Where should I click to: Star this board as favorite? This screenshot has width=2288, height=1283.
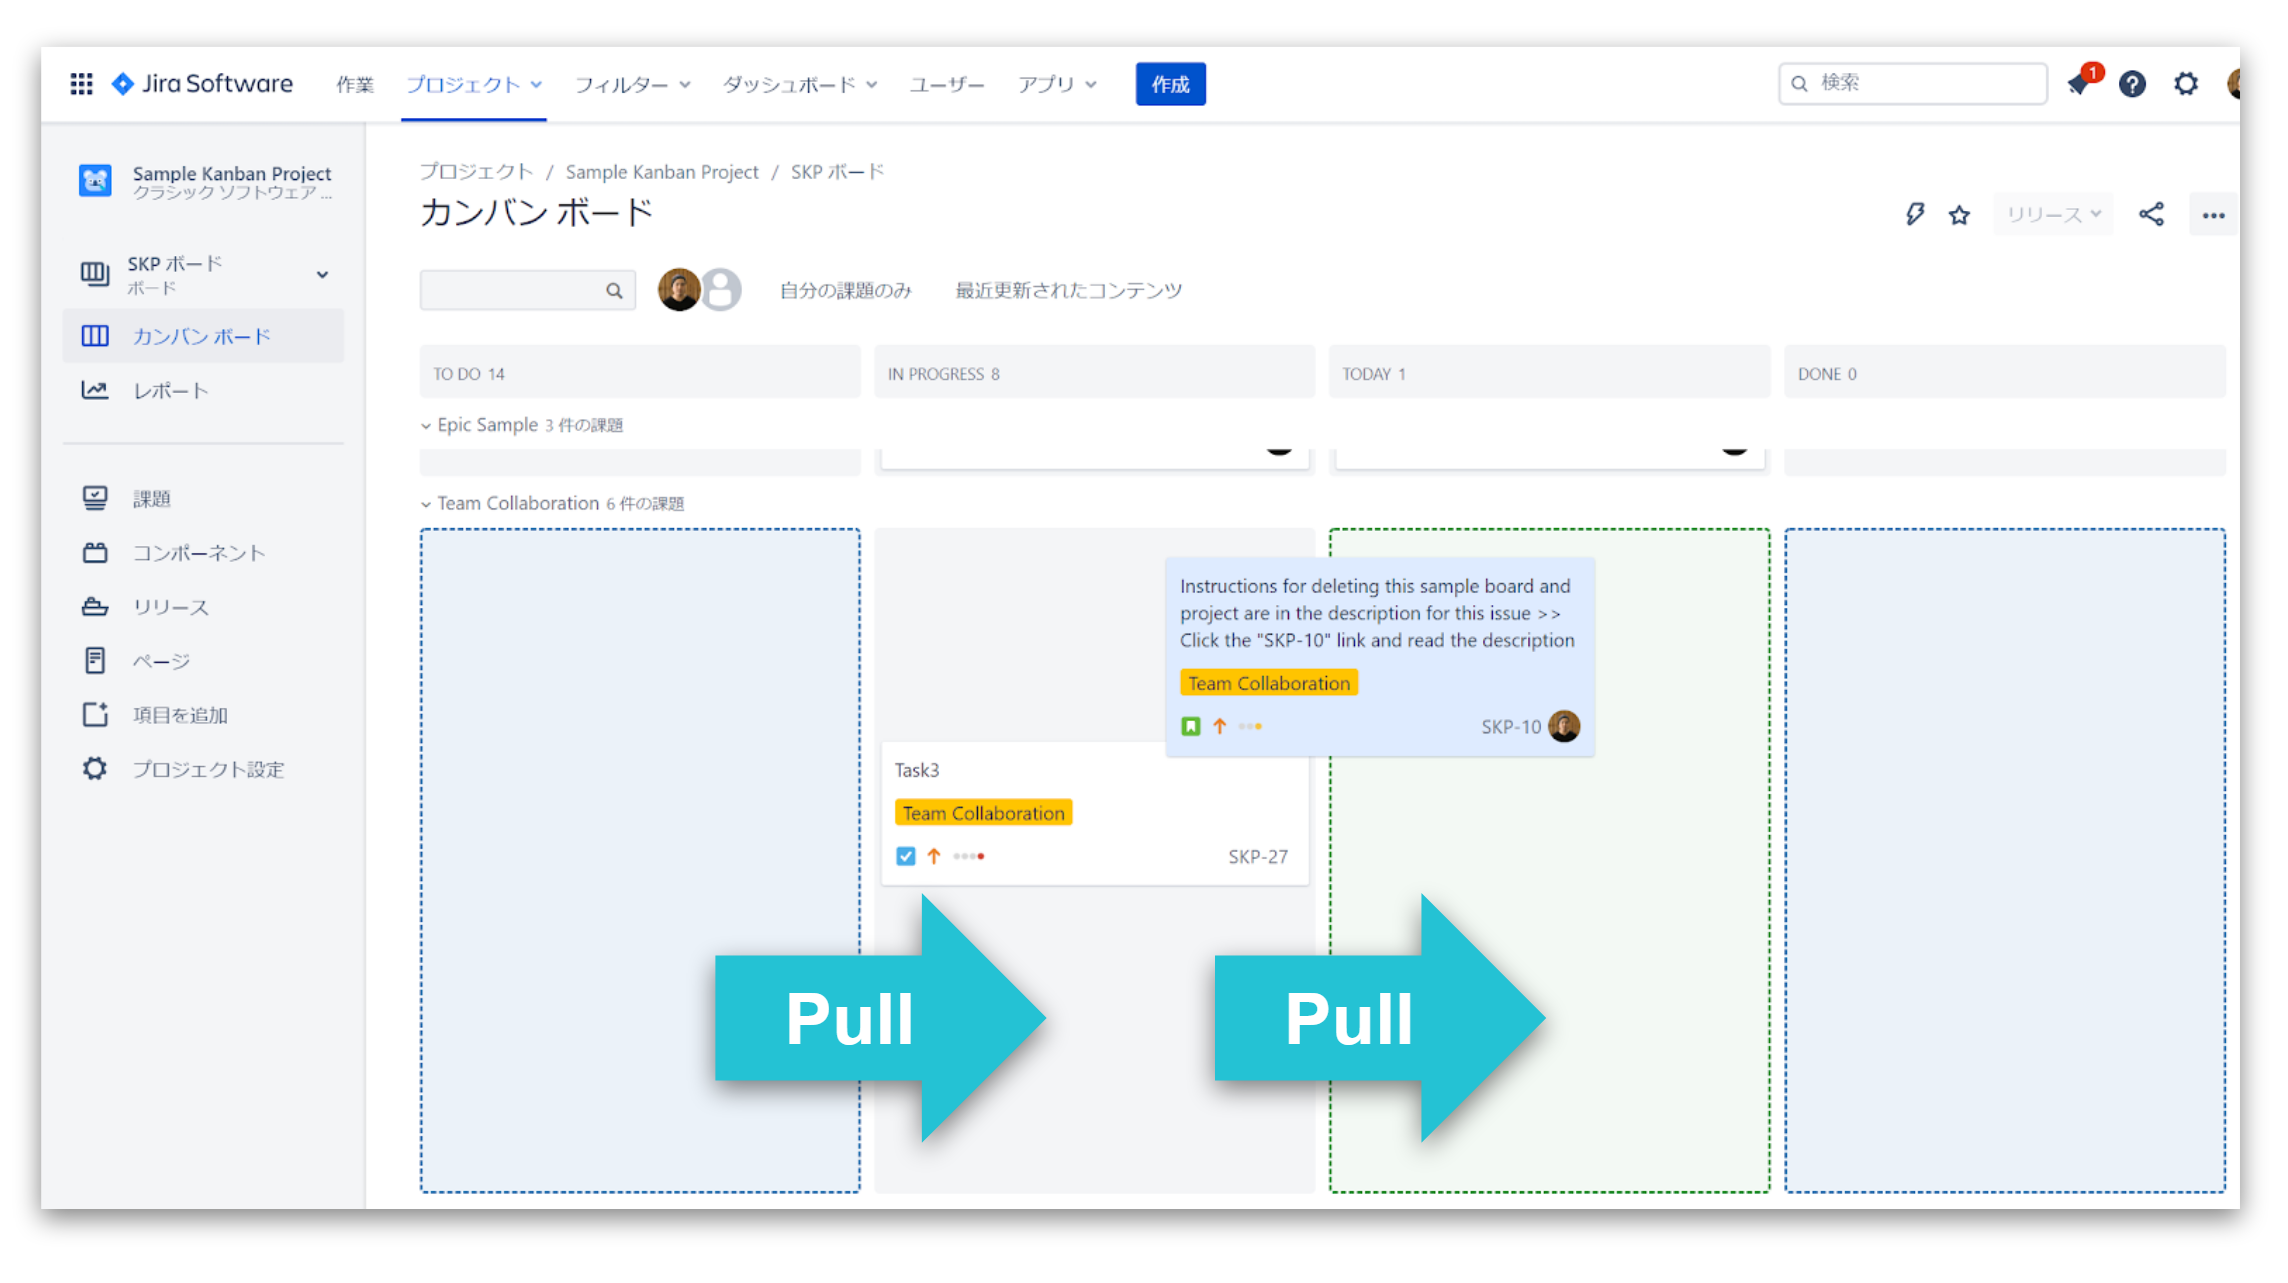1959,214
